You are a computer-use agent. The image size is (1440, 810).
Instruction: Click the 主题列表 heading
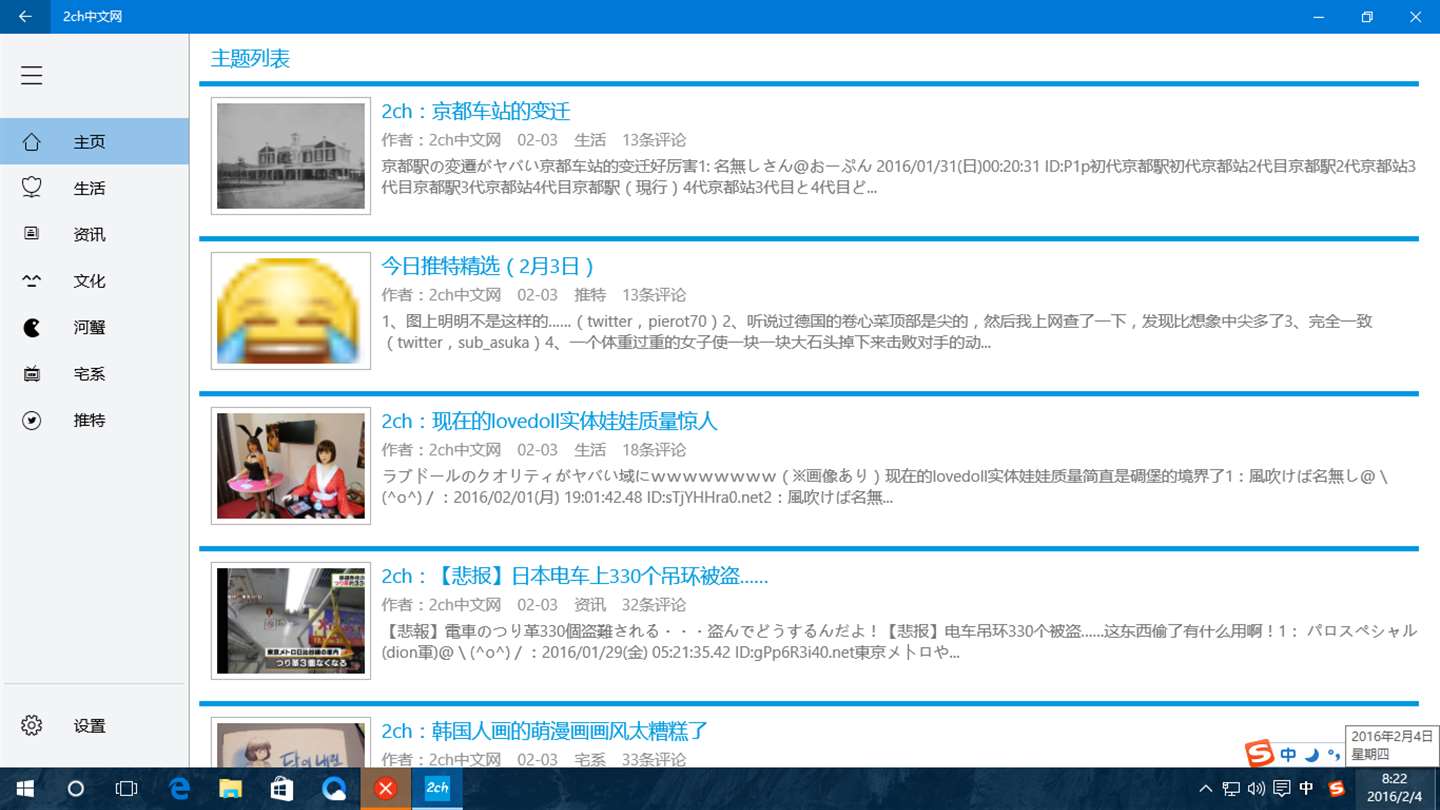tap(250, 59)
